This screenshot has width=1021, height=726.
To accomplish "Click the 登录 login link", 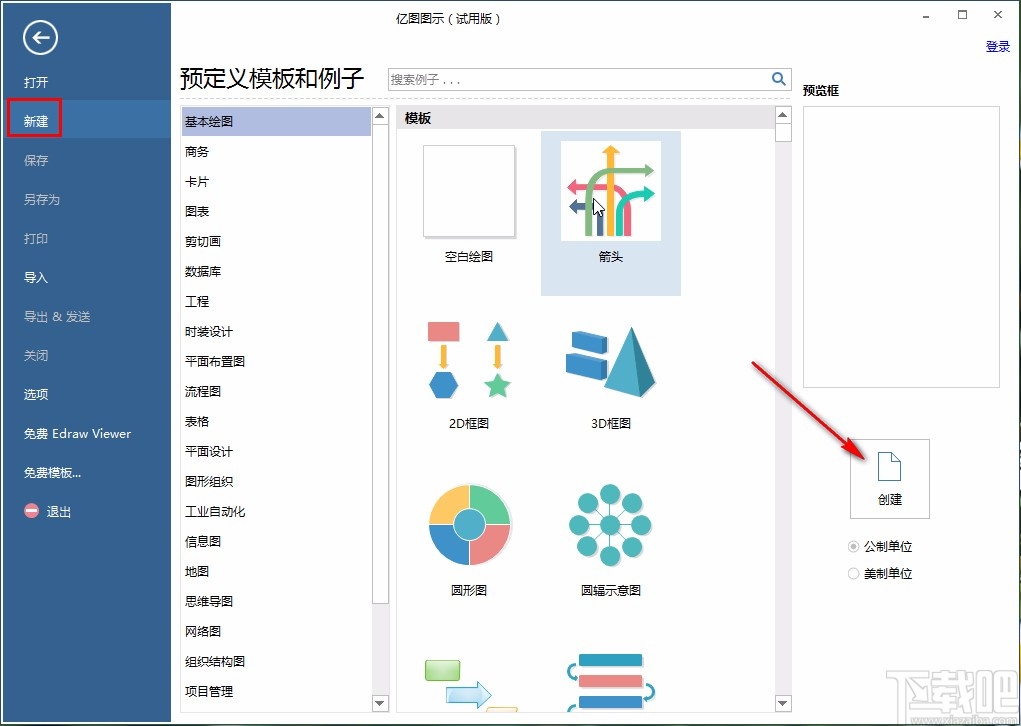I will point(998,46).
